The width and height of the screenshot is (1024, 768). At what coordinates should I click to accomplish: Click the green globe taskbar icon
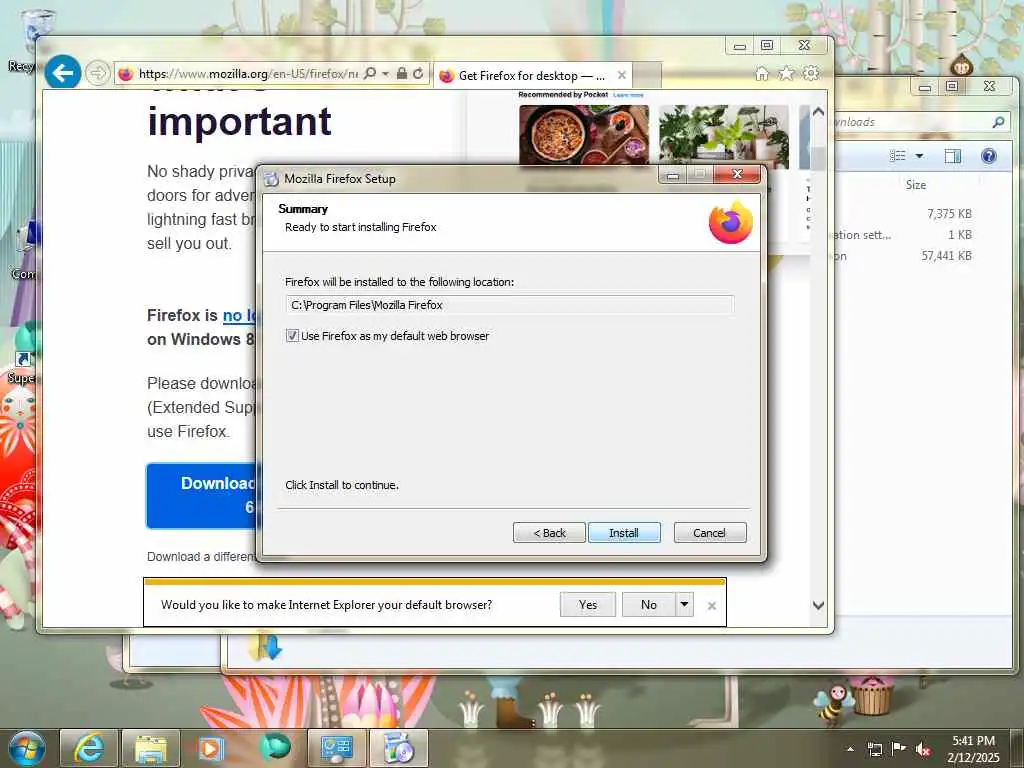[x=274, y=748]
